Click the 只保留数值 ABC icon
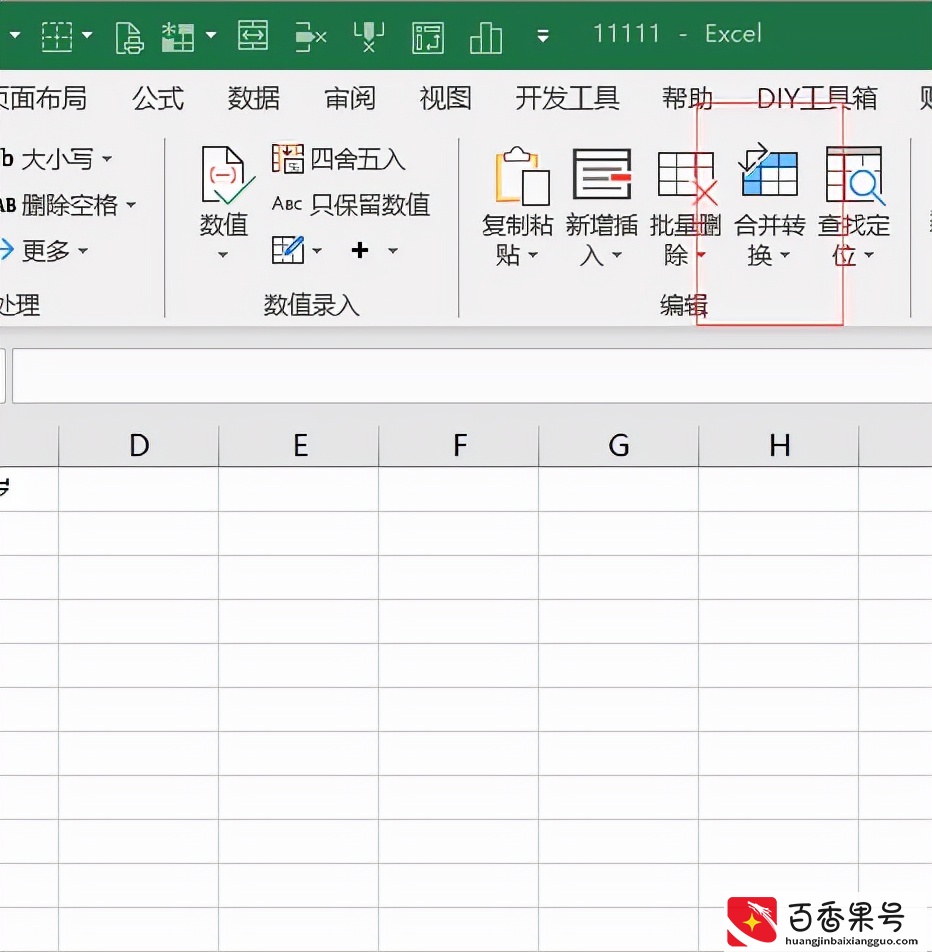This screenshot has height=952, width=932. (287, 203)
